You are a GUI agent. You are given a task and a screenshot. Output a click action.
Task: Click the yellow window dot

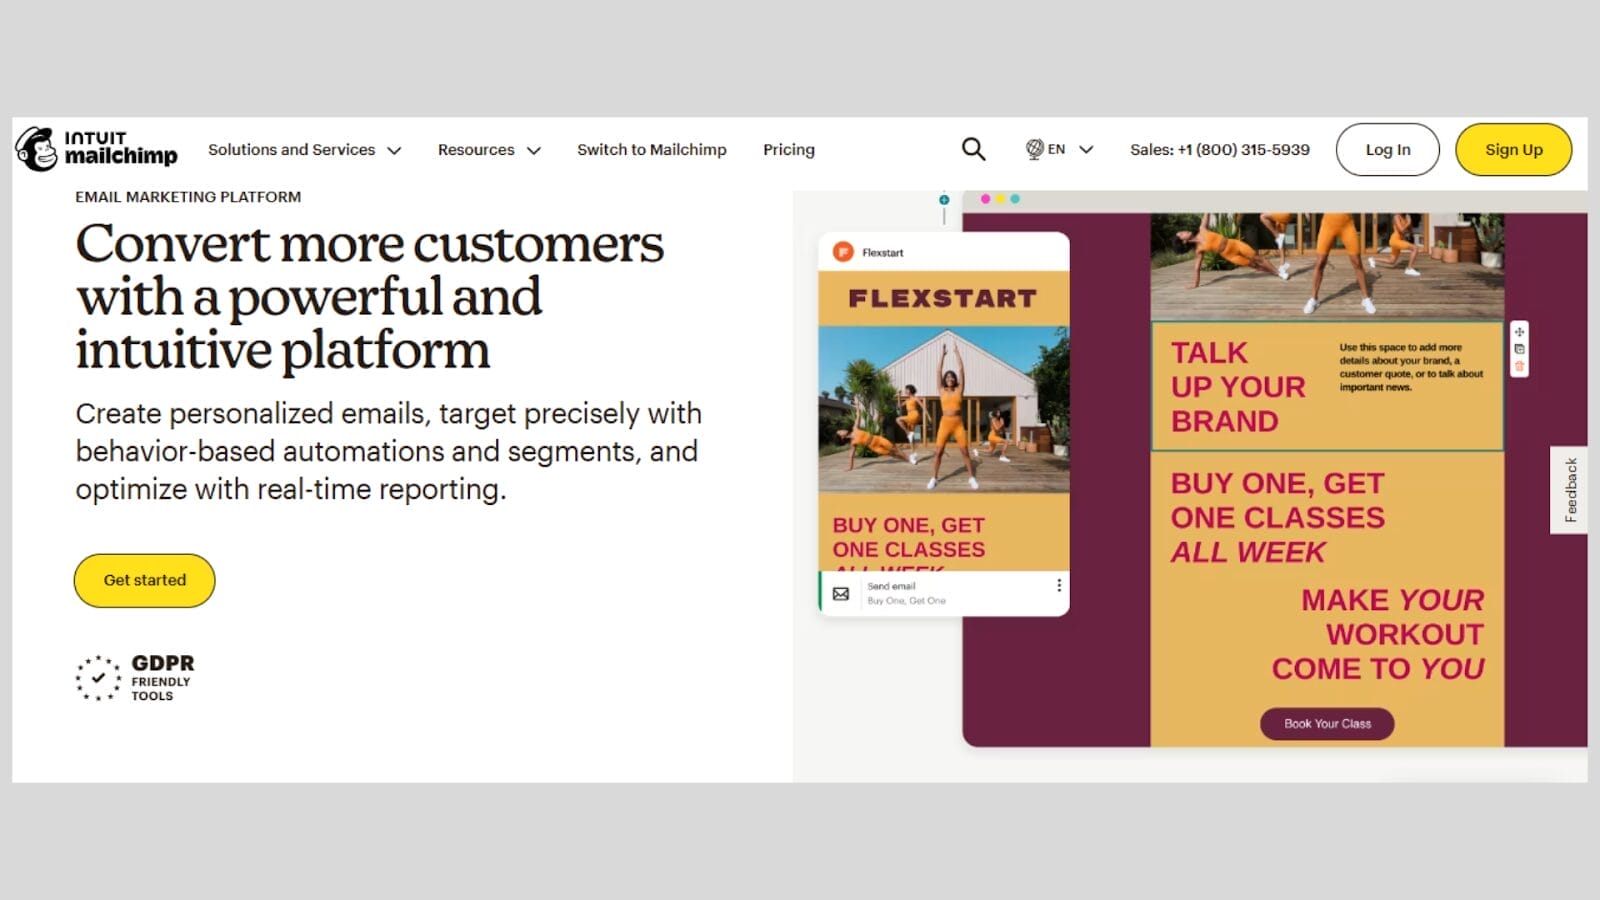1000,199
